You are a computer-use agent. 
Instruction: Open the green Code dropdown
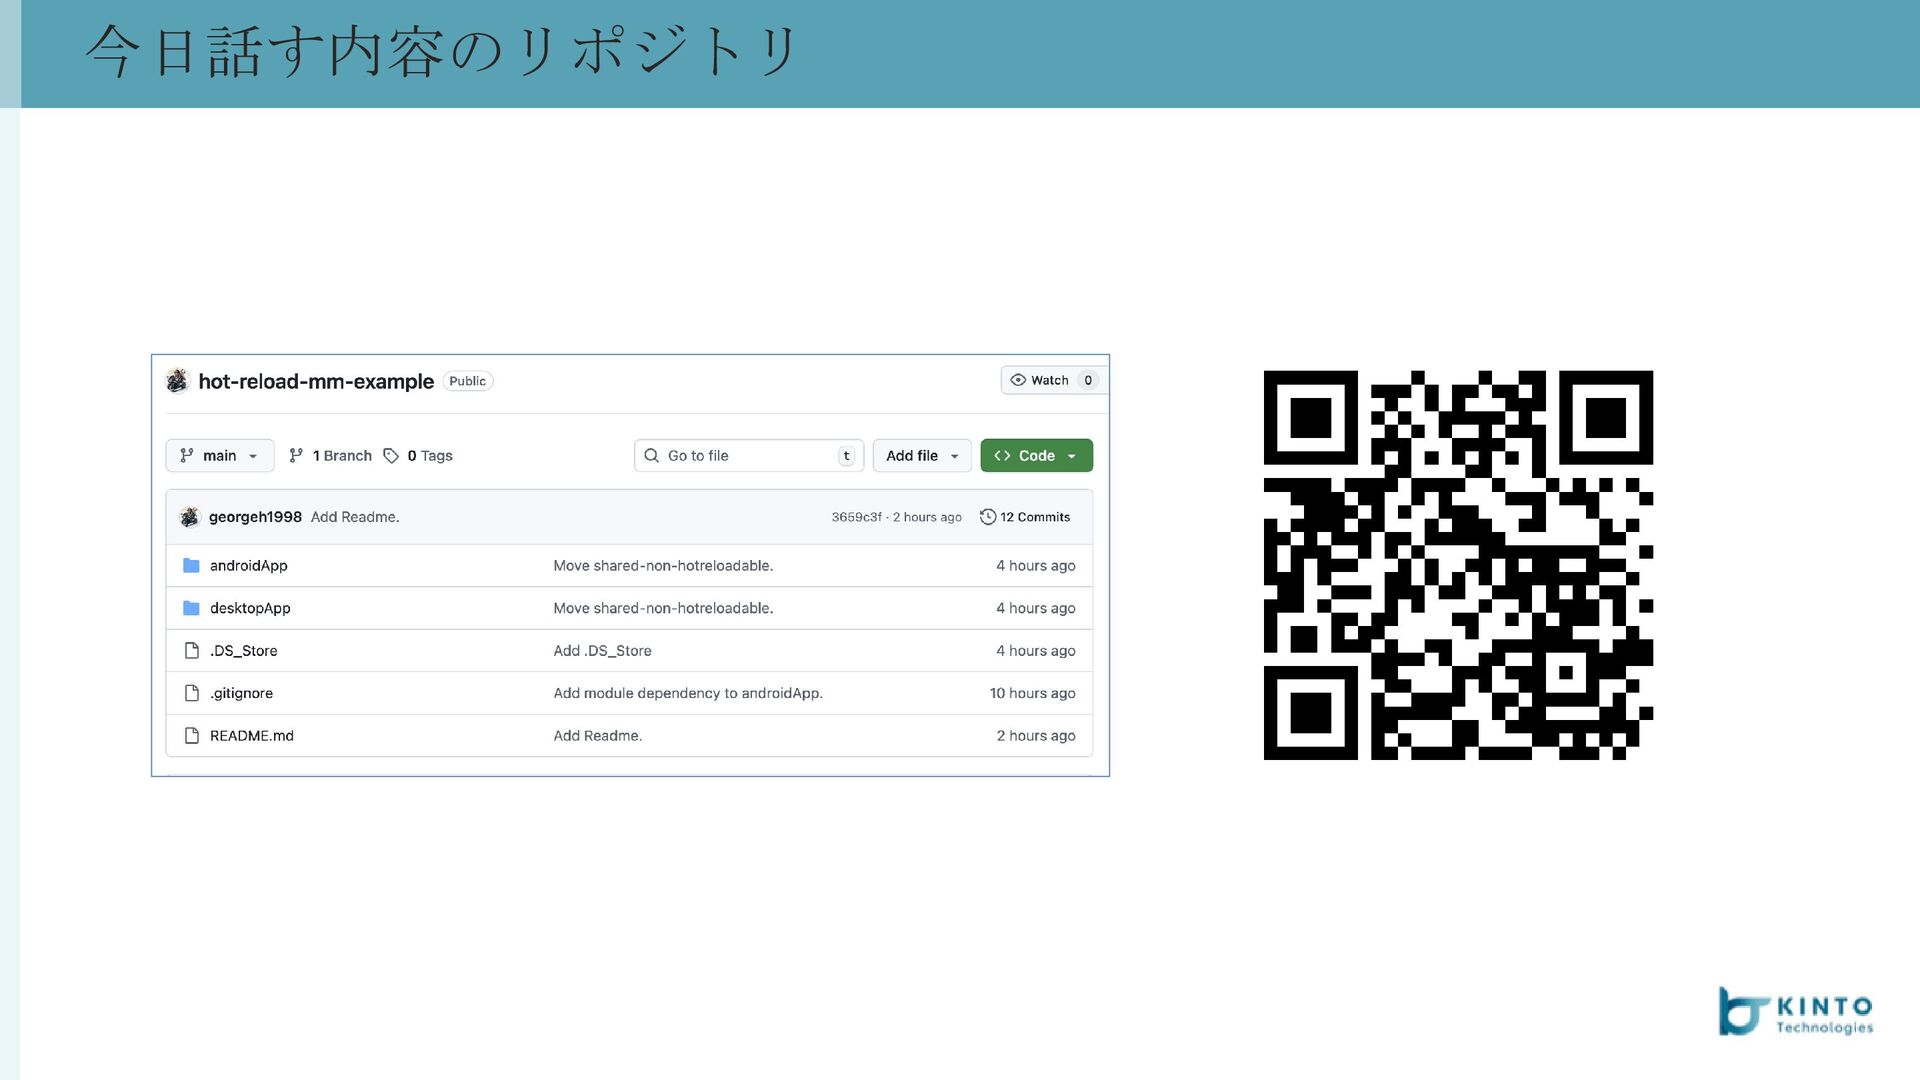1036,456
